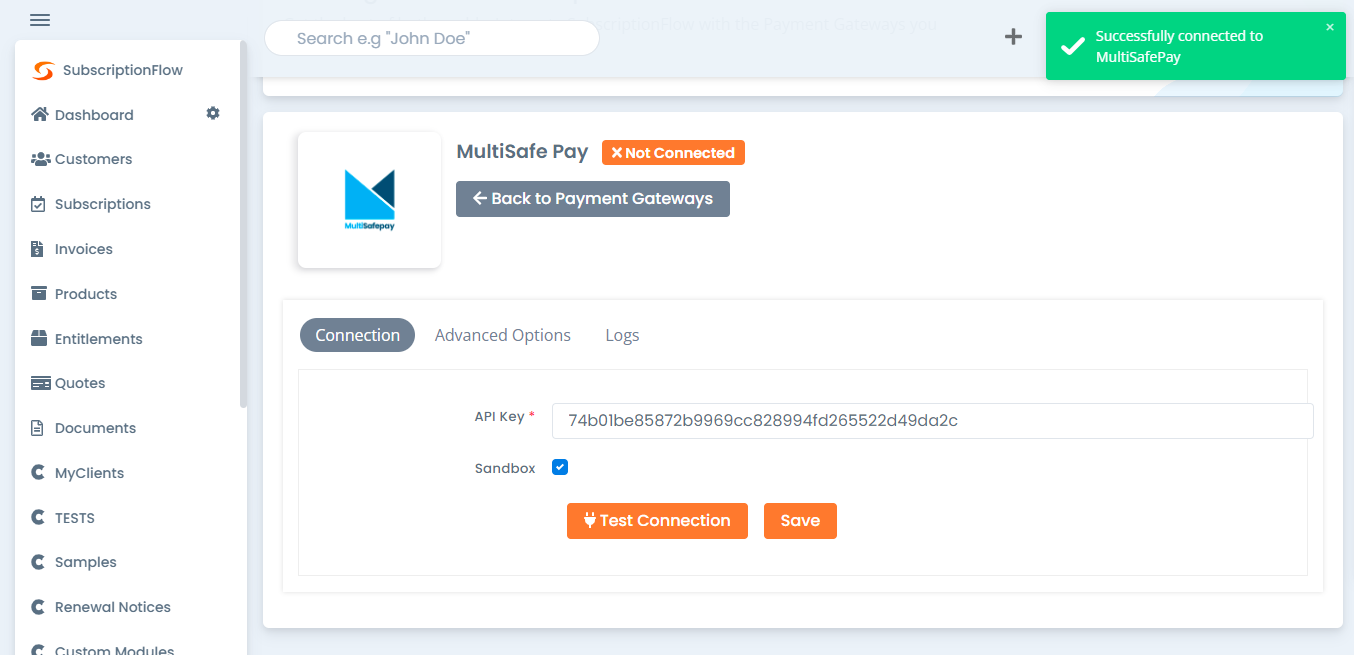This screenshot has width=1354, height=655.
Task: Click the plus add-new icon
Action: point(1013,37)
